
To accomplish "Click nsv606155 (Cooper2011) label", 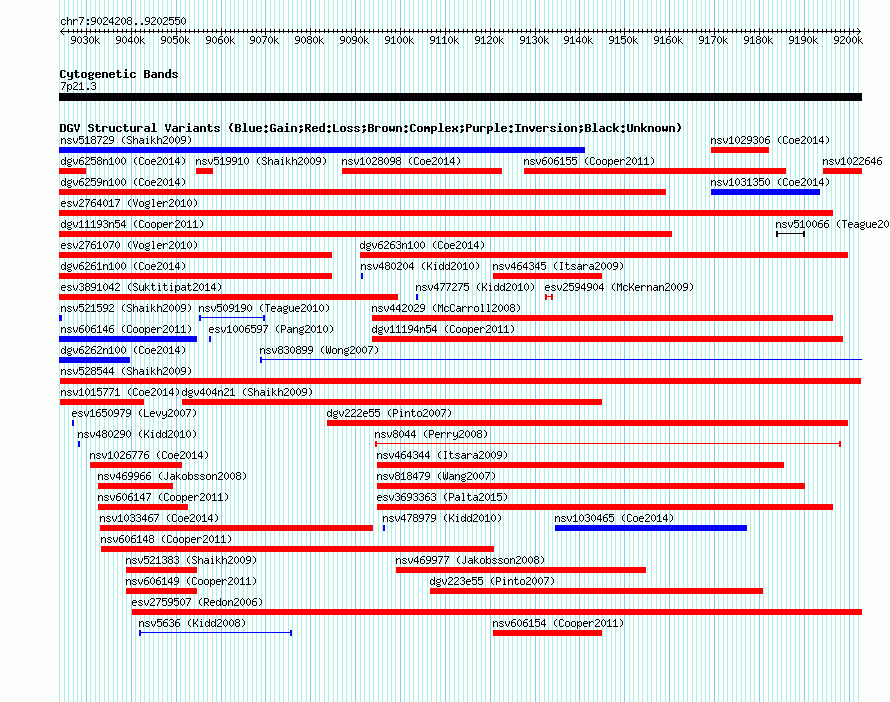I will (589, 161).
